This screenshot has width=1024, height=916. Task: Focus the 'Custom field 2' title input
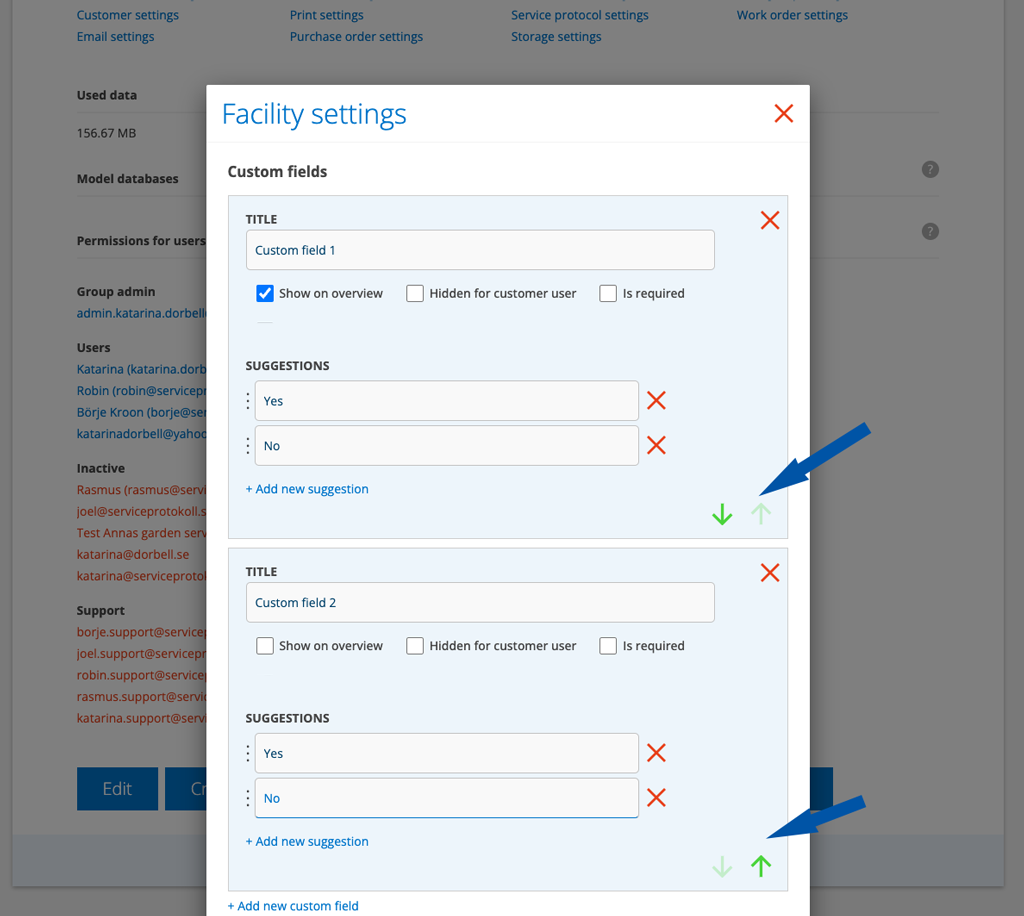[x=480, y=603]
